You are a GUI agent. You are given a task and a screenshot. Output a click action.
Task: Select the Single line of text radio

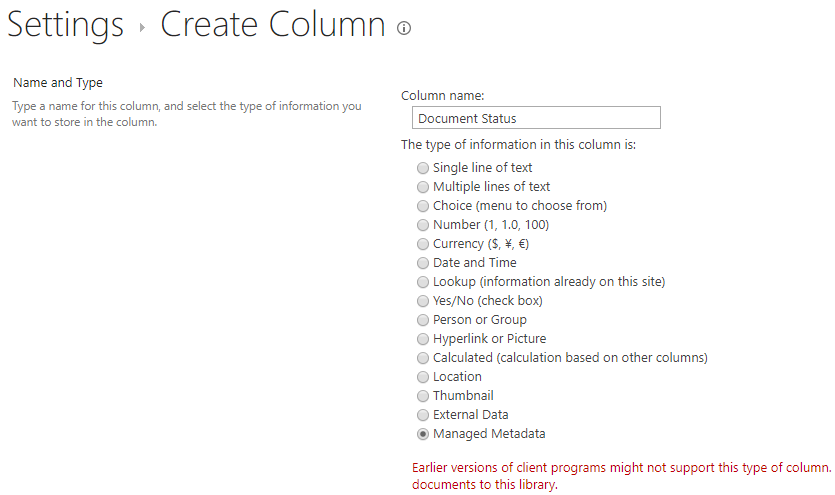point(423,168)
